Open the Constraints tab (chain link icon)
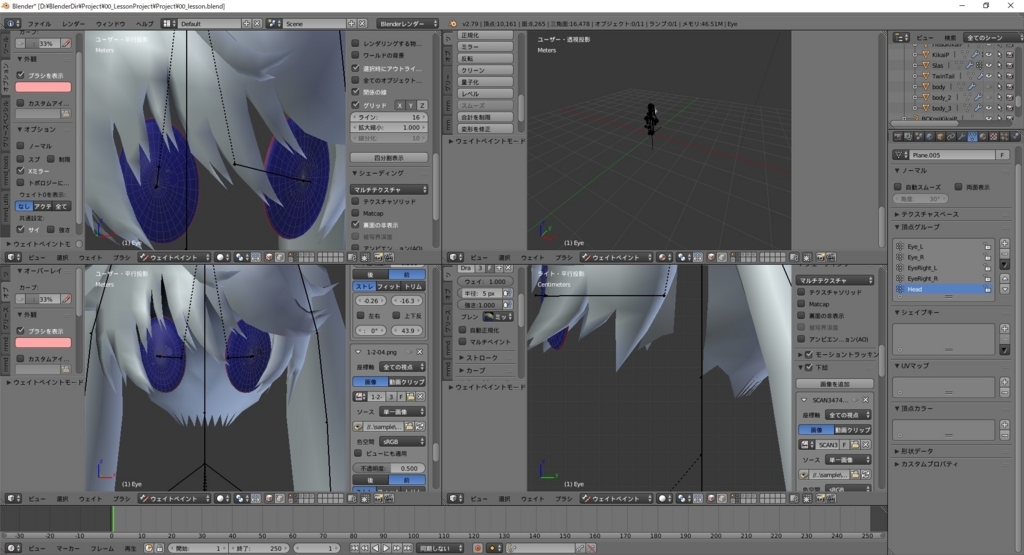 951,136
